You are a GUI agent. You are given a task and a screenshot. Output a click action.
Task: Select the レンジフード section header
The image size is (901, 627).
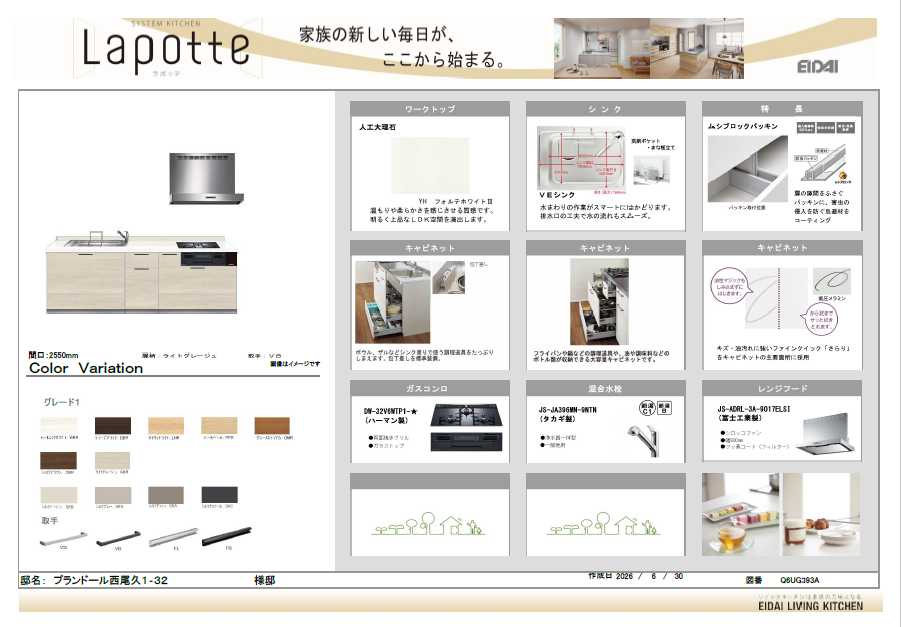781,388
